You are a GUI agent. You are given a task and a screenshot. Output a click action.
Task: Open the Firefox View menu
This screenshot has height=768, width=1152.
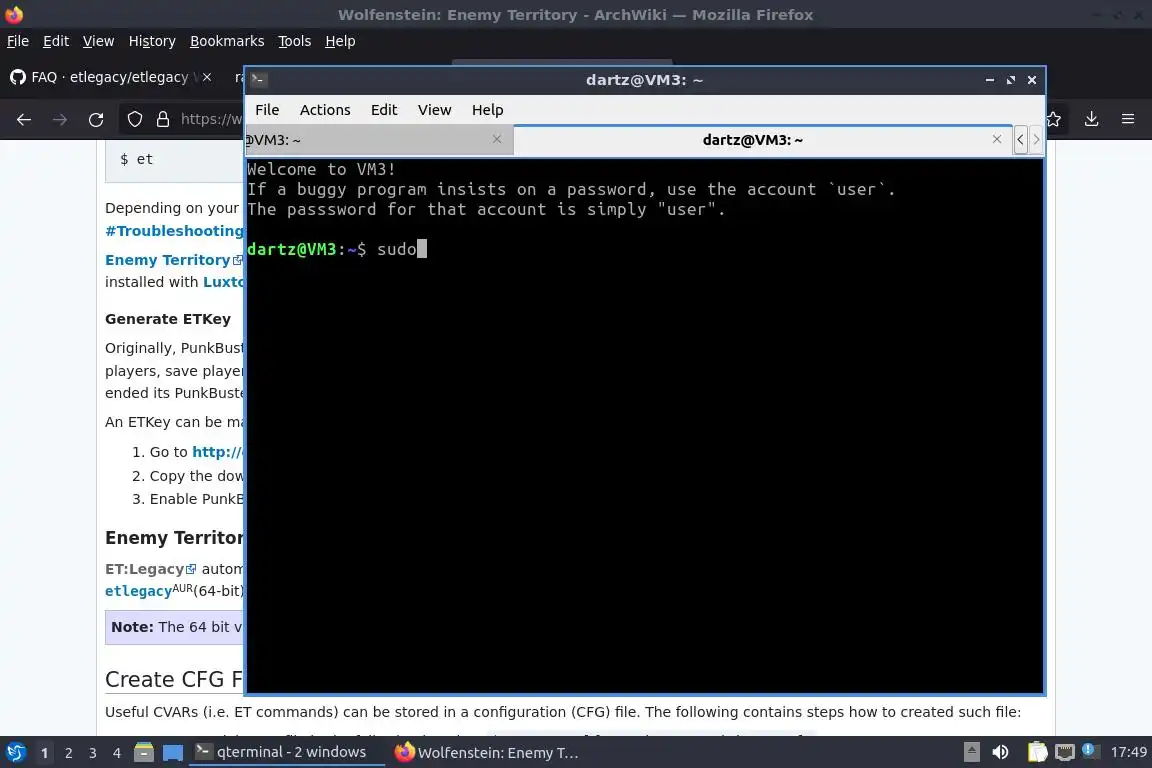98,41
